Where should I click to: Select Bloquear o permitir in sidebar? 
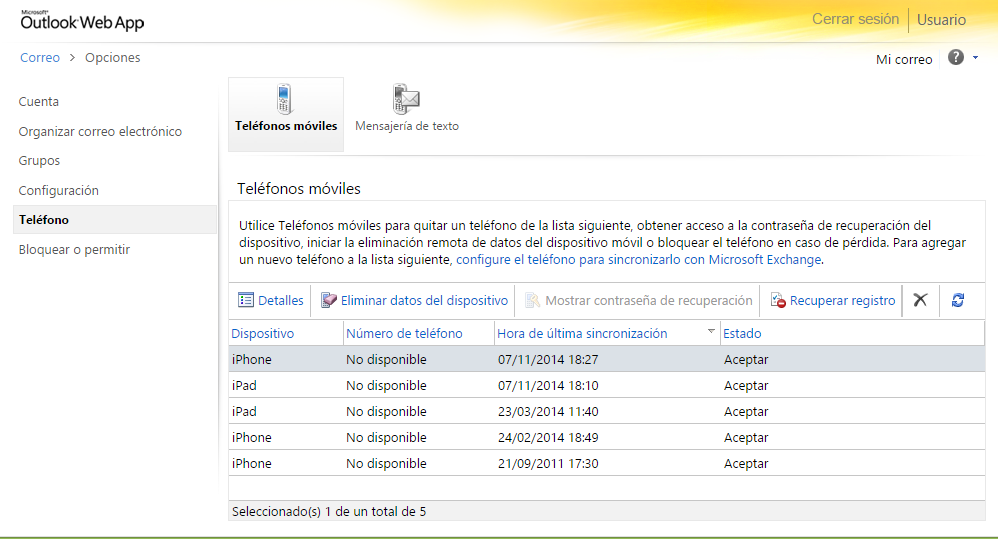[74, 249]
